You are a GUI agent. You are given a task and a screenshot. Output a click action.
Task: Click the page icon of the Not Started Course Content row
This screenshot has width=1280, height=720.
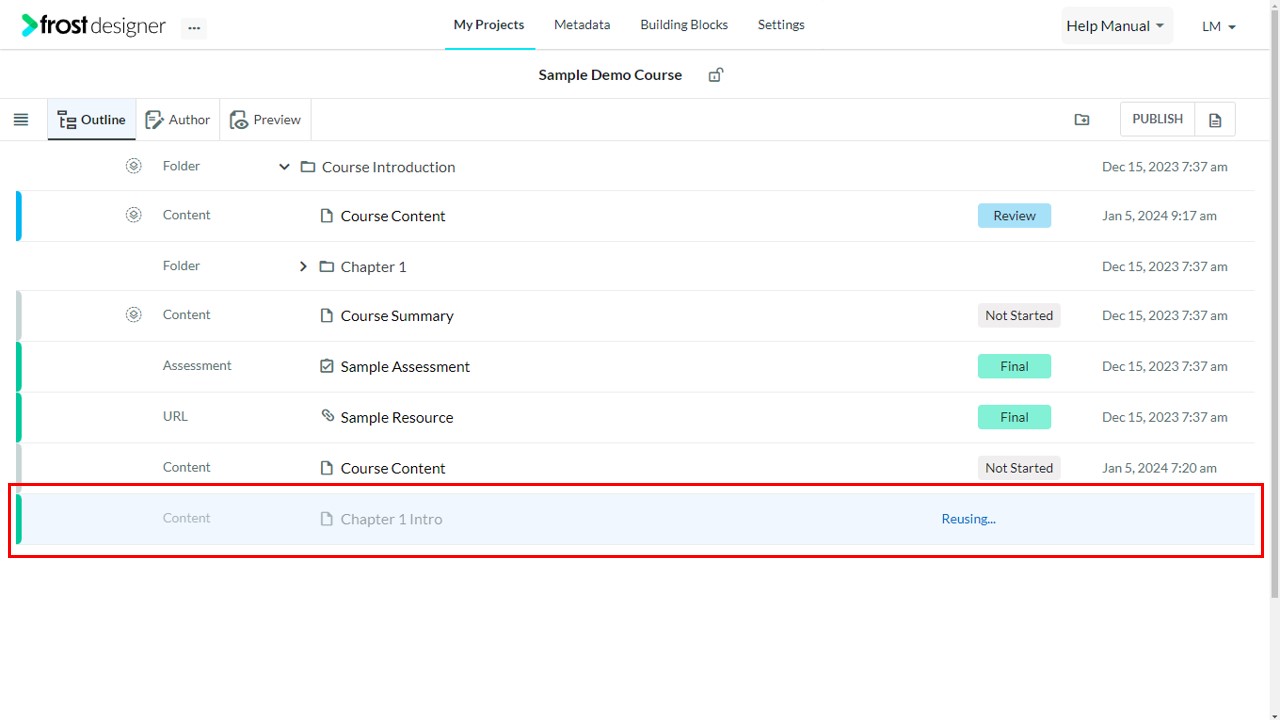[326, 468]
